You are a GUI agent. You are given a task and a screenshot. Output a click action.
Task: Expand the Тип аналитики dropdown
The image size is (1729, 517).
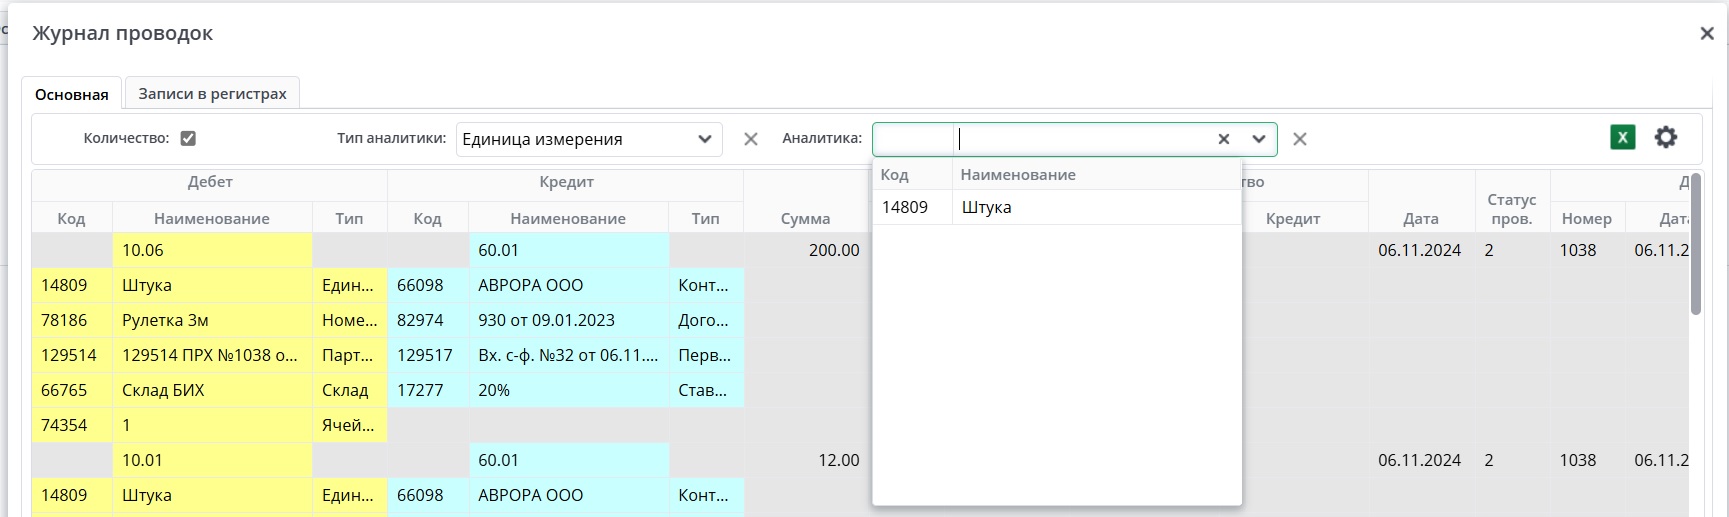(704, 139)
